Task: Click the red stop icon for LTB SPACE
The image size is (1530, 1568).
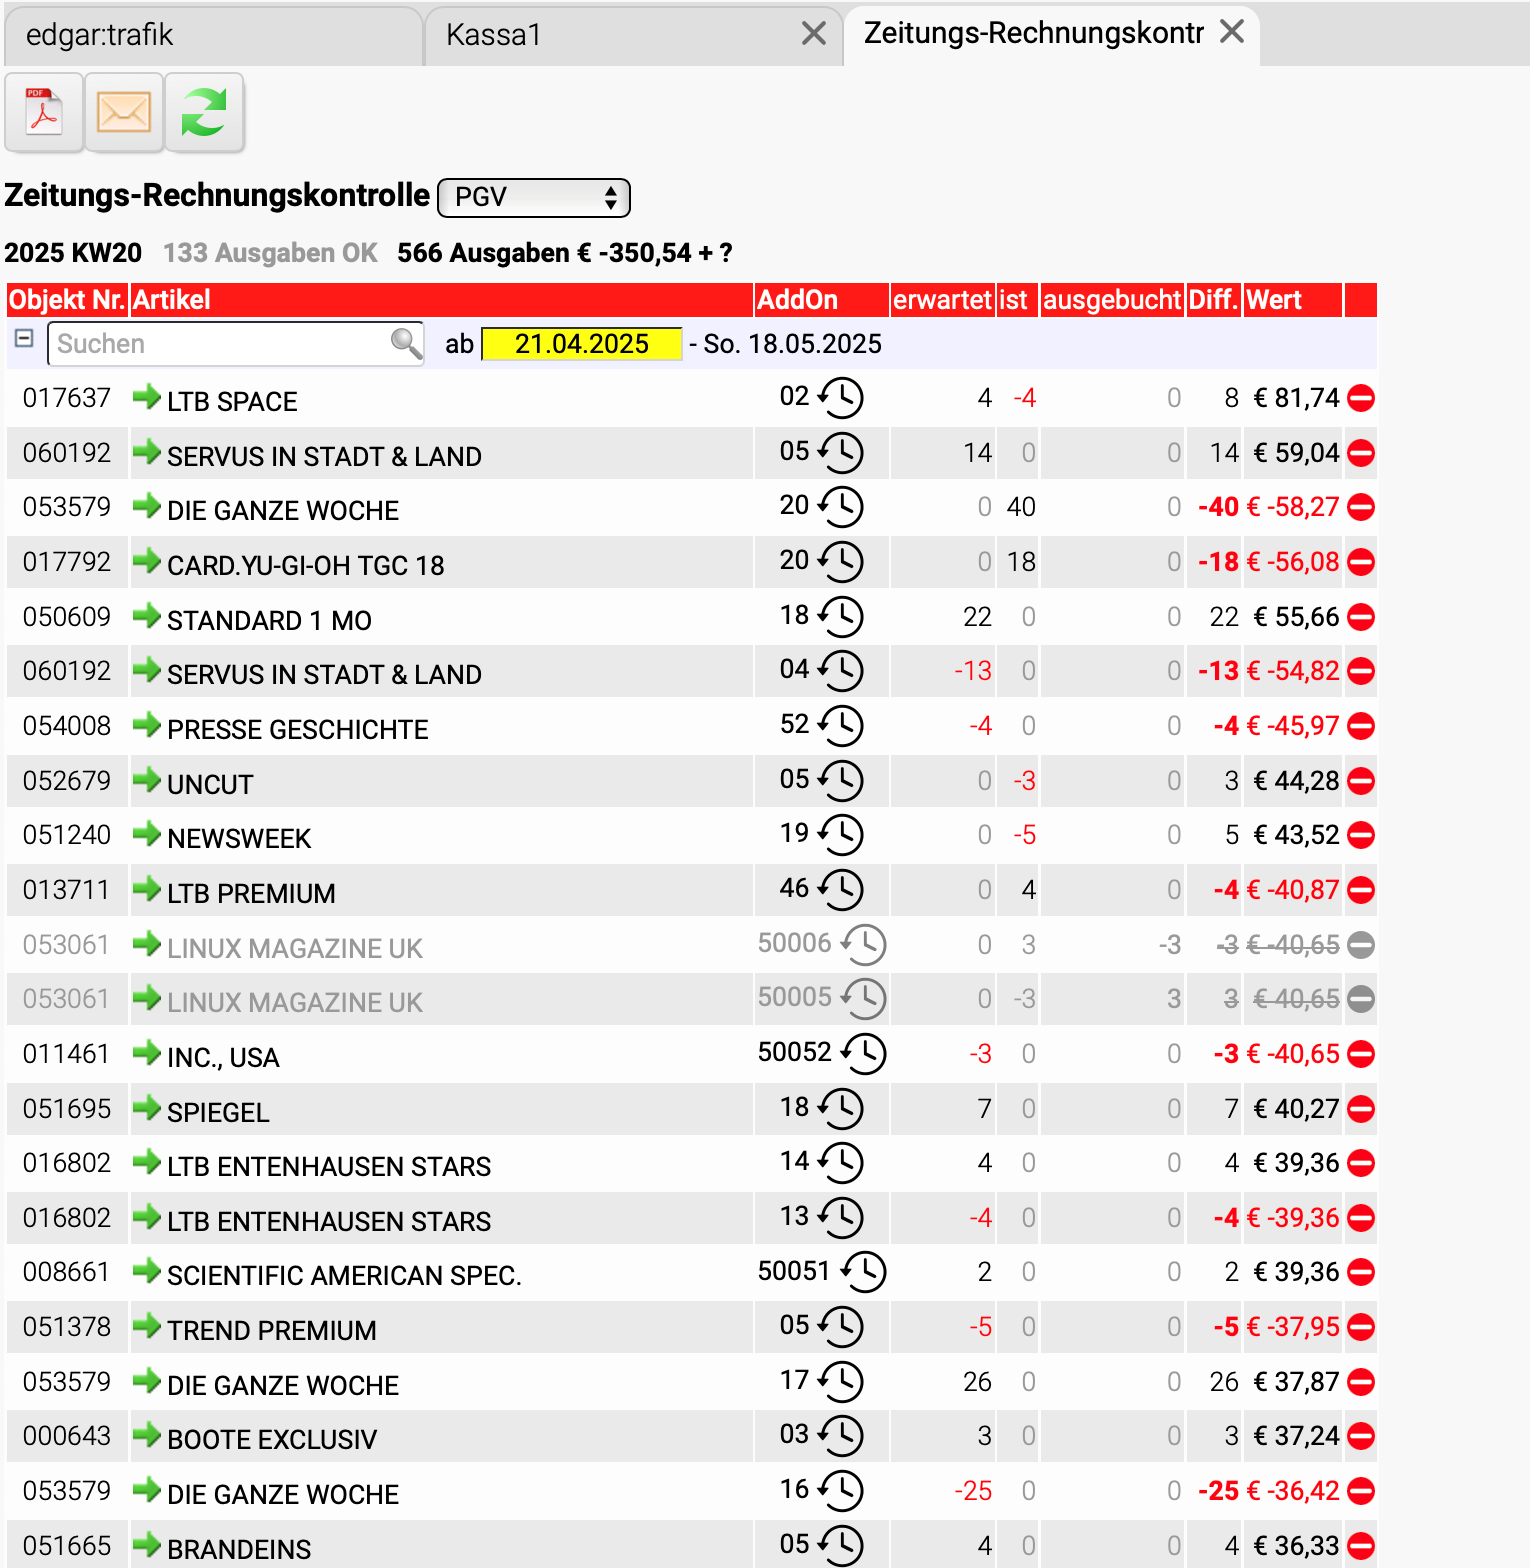Action: tap(1361, 398)
